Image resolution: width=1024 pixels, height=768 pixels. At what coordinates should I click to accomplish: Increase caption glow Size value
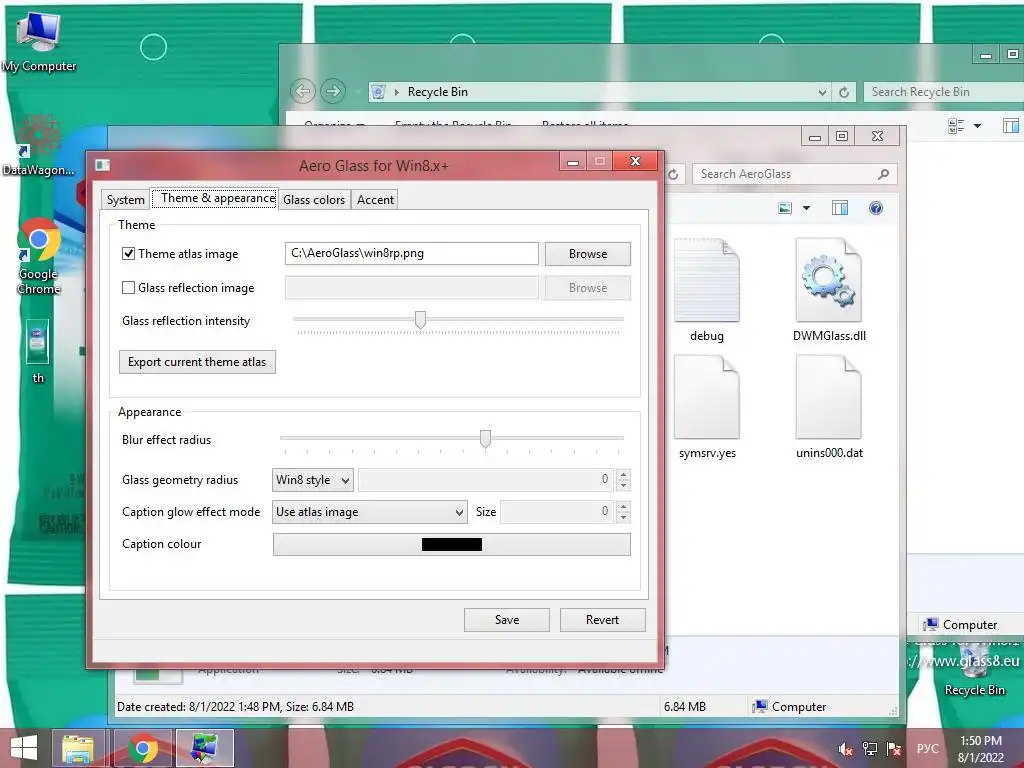click(624, 507)
